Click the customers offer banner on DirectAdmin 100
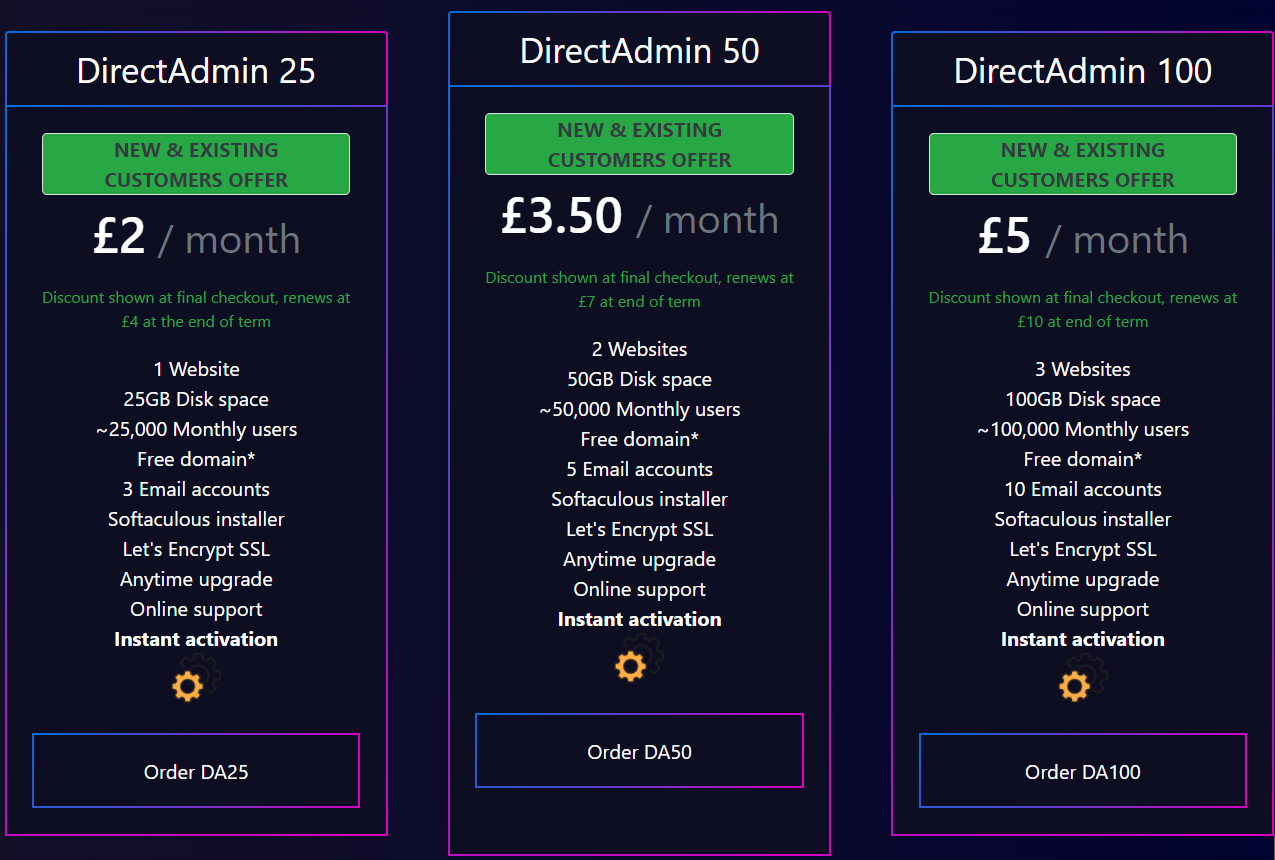The width and height of the screenshot is (1275, 860). click(x=1082, y=164)
